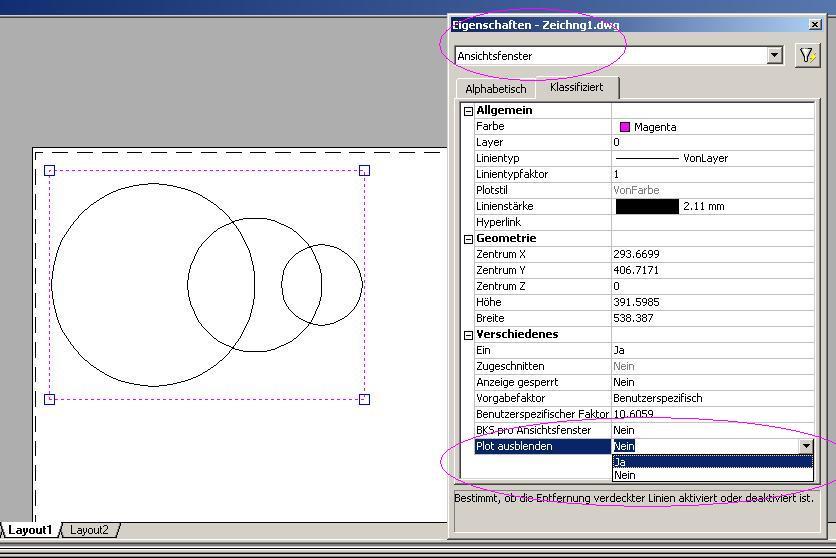Click the top-right viewport grip handle

(x=365, y=171)
